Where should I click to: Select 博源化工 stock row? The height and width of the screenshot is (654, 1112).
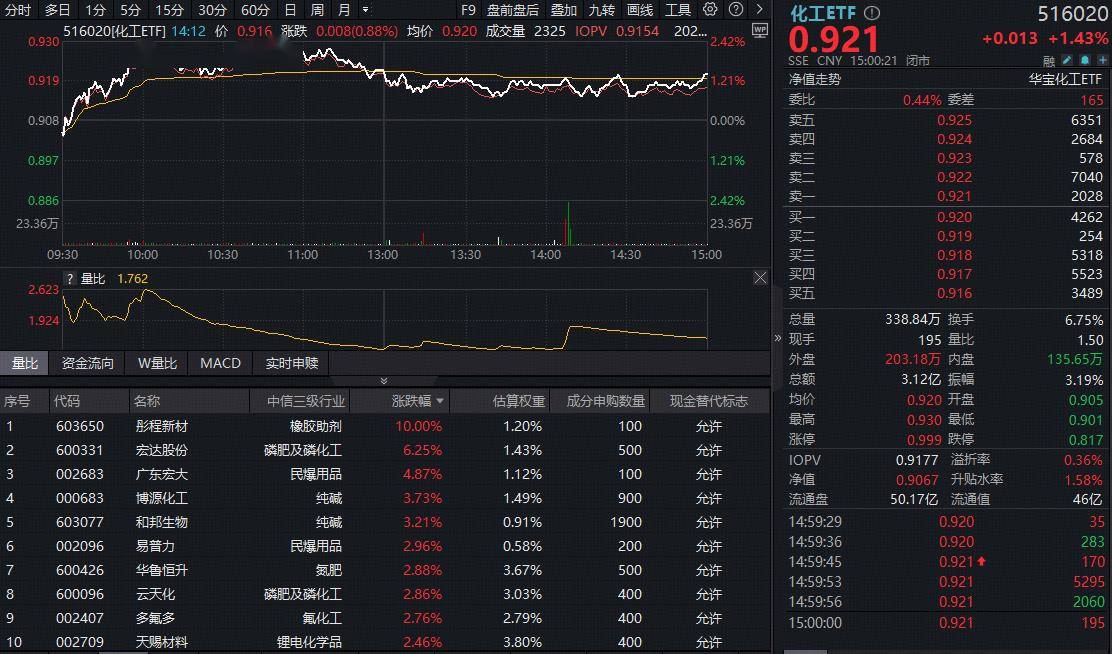point(384,498)
